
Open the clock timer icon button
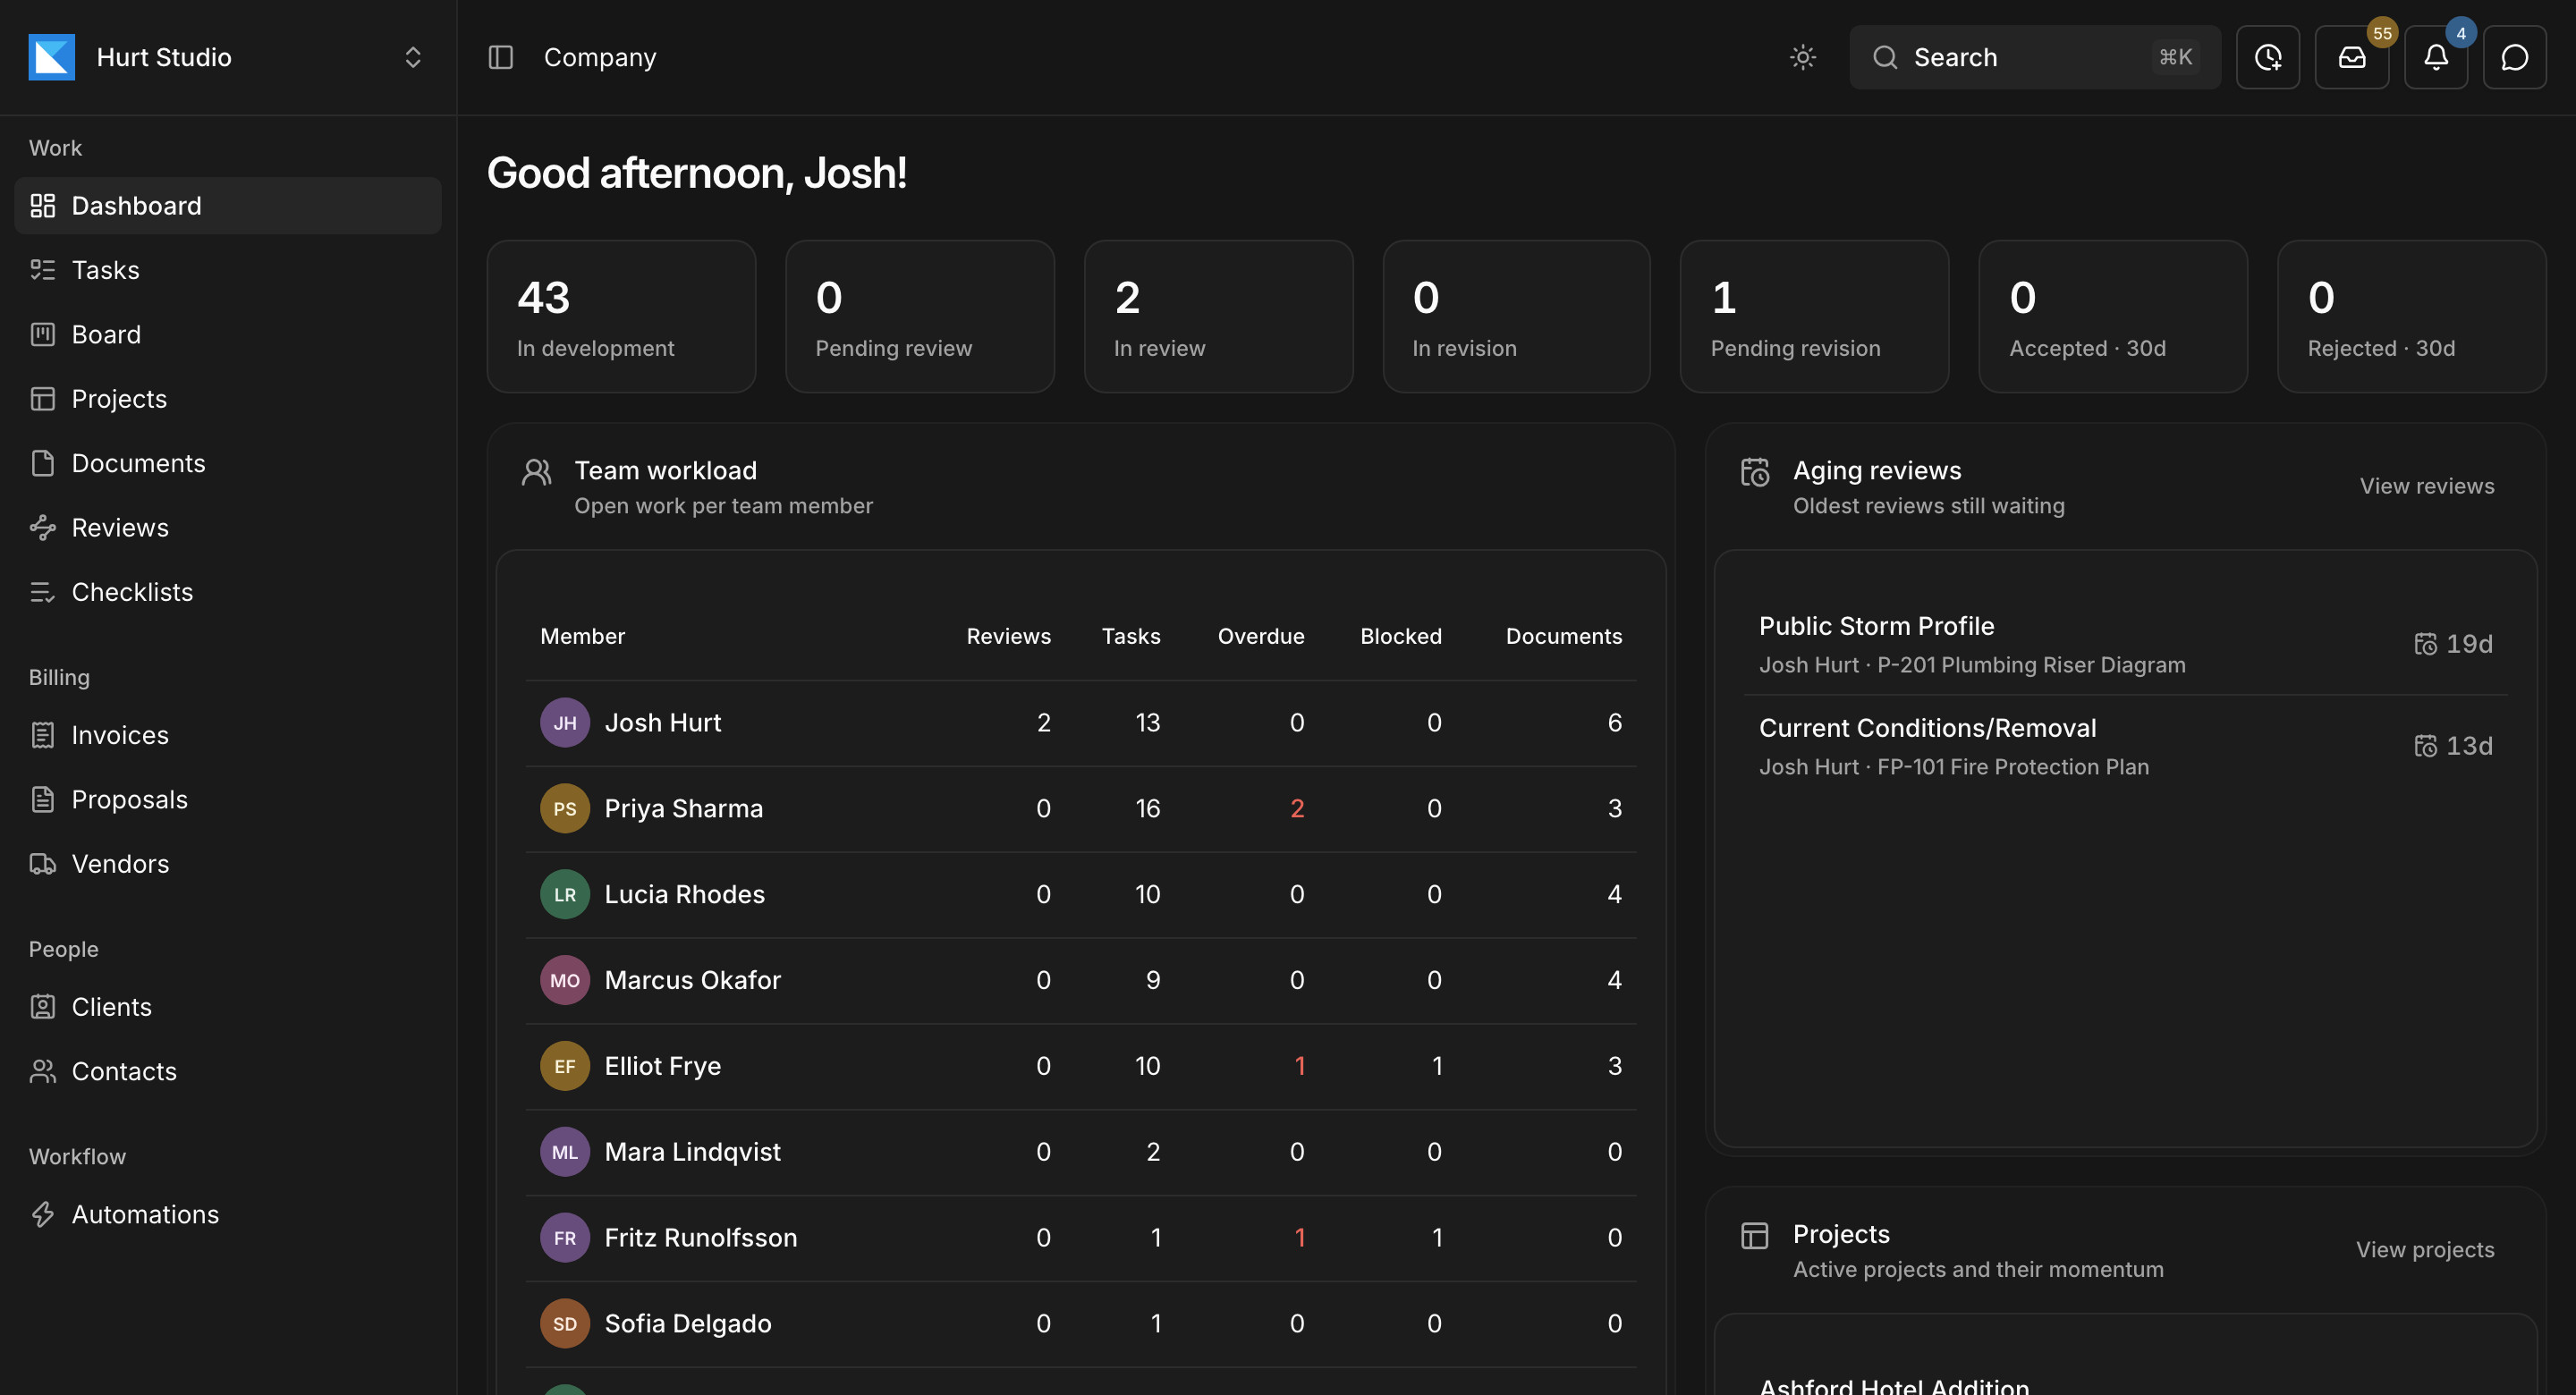pos(2267,57)
